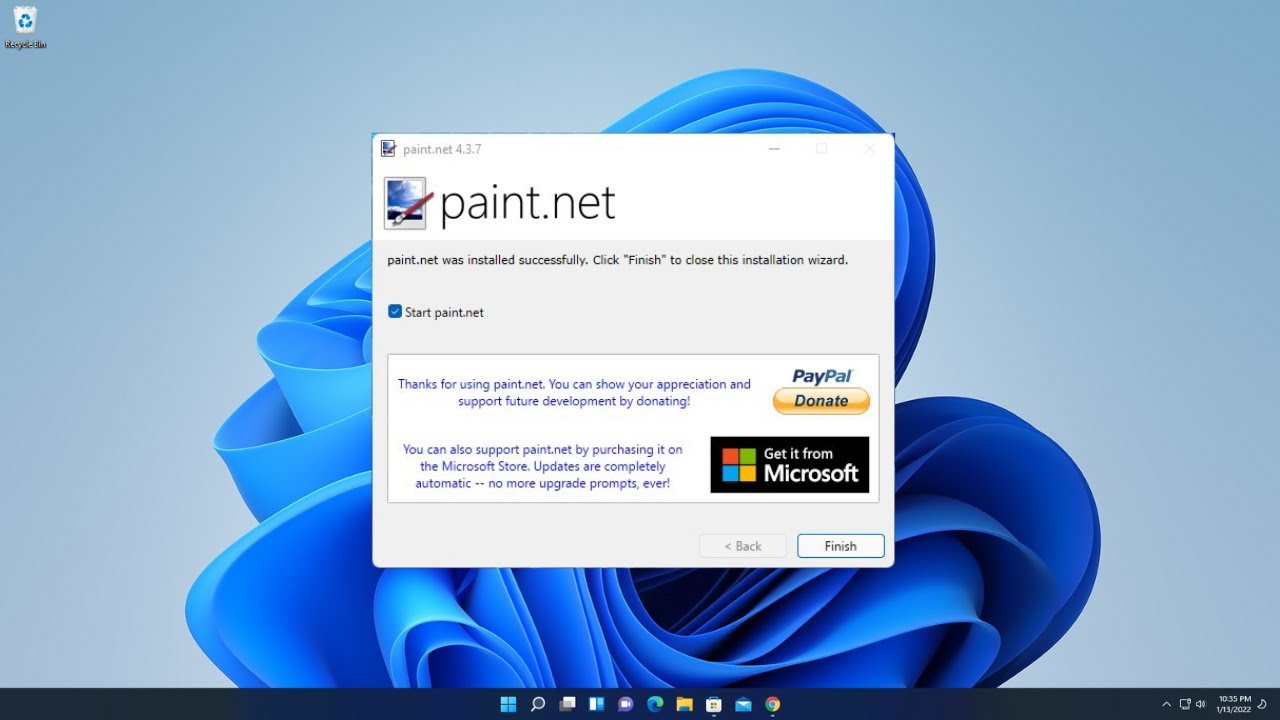The image size is (1280, 720).
Task: Open File Explorer from the taskbar
Action: point(684,704)
